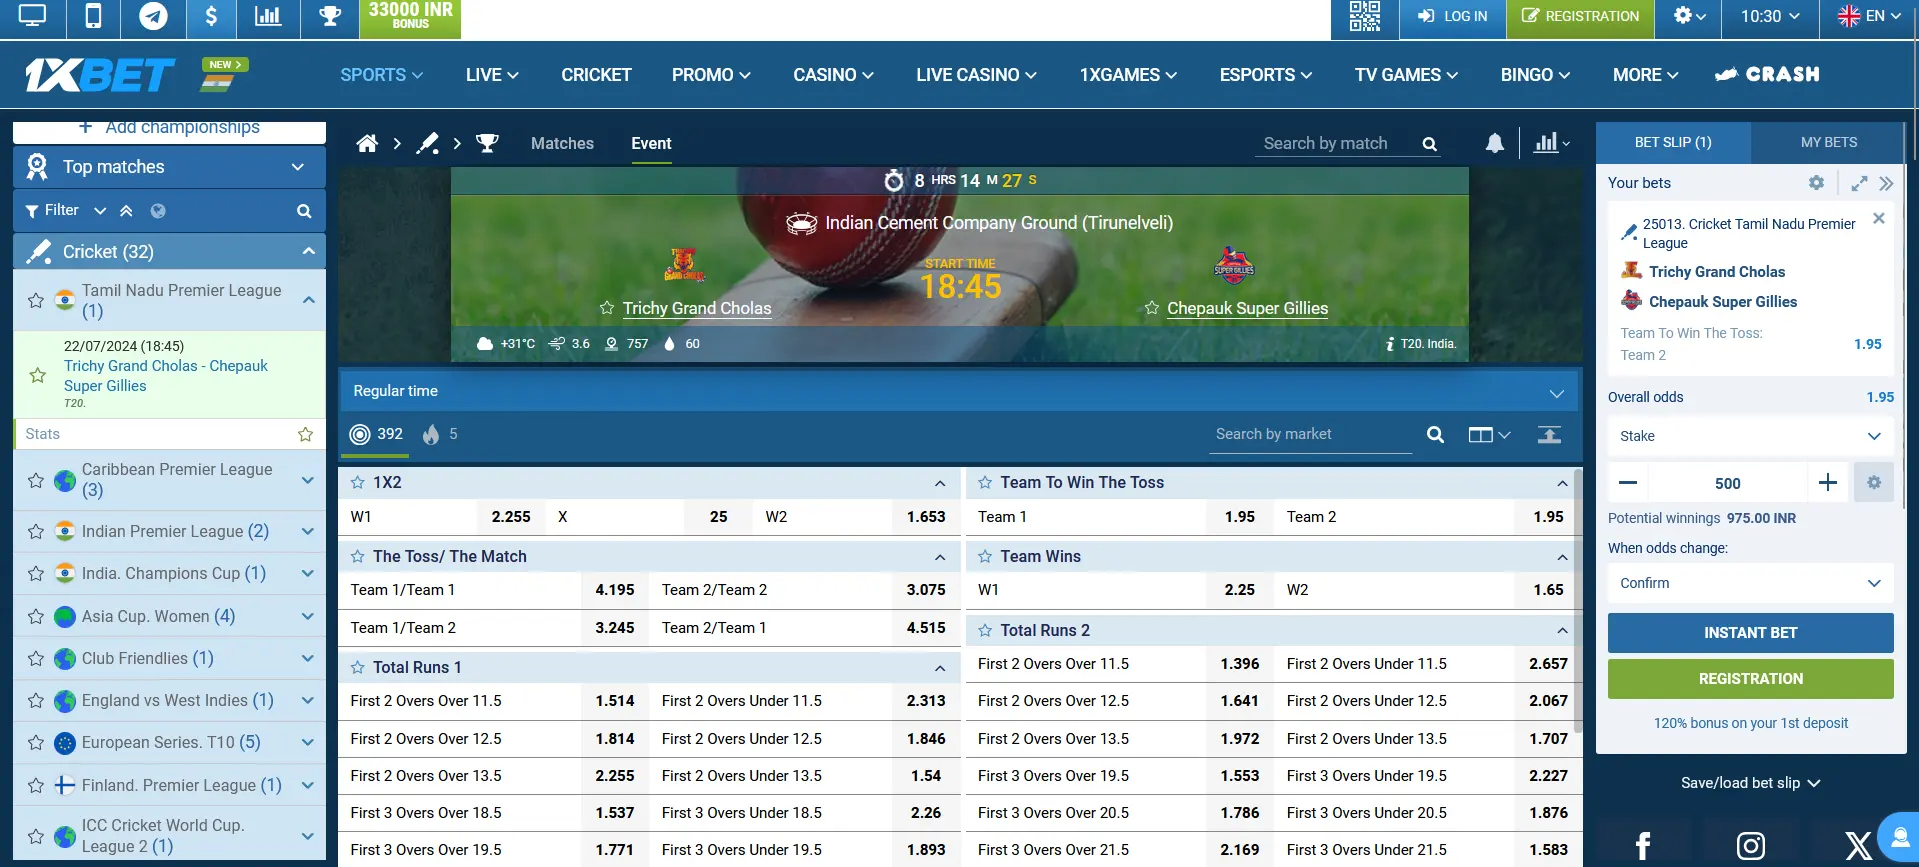The image size is (1919, 867).
Task: Open Telegram channel icon
Action: 153,16
